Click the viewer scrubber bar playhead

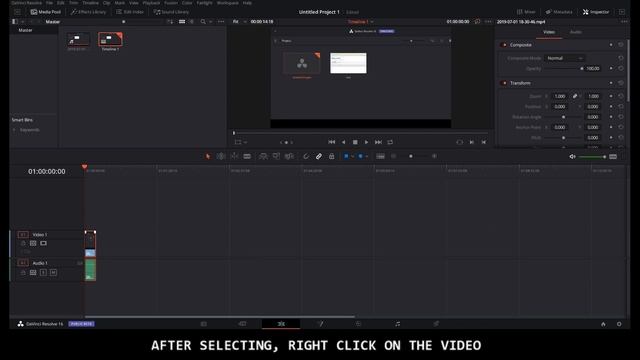point(234,133)
